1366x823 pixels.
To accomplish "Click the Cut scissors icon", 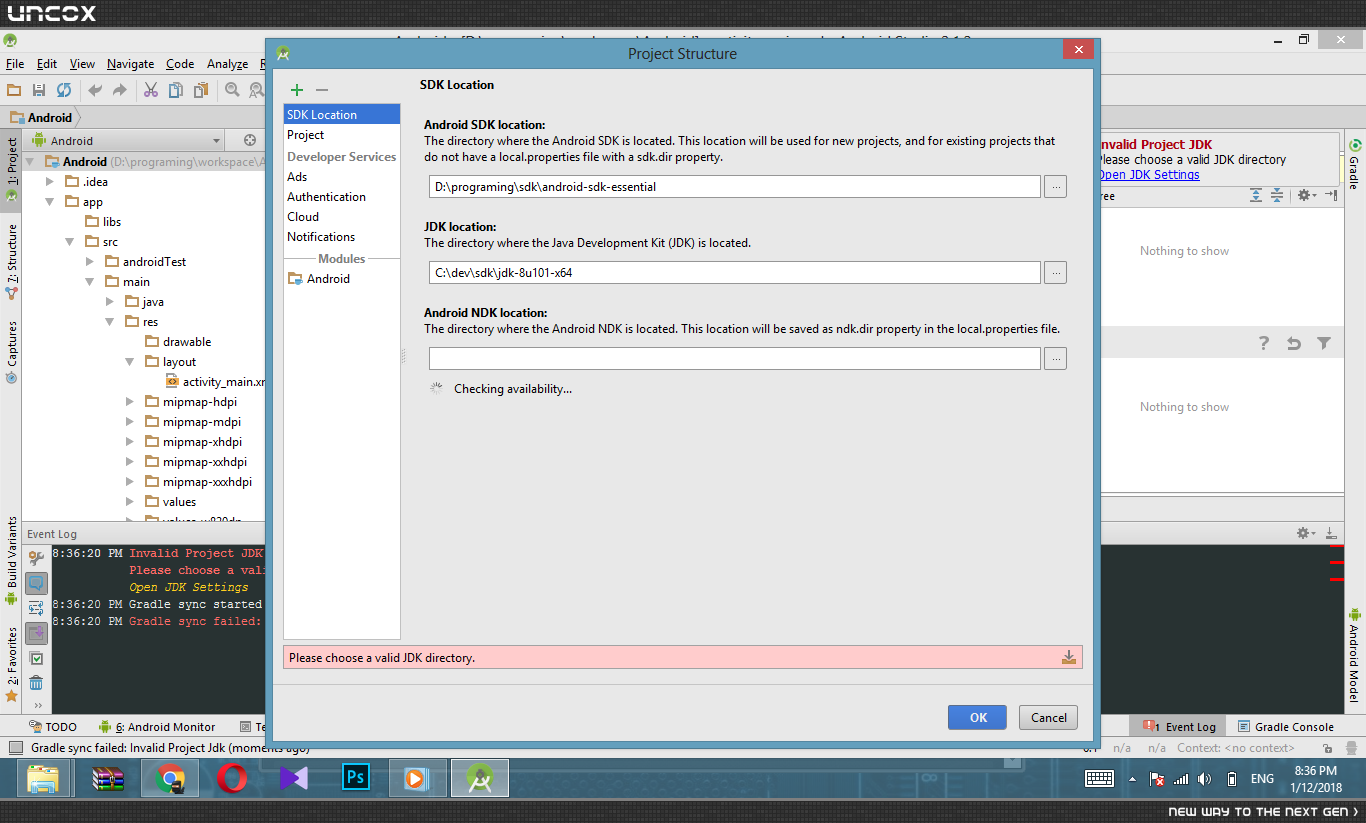I will coord(151,90).
